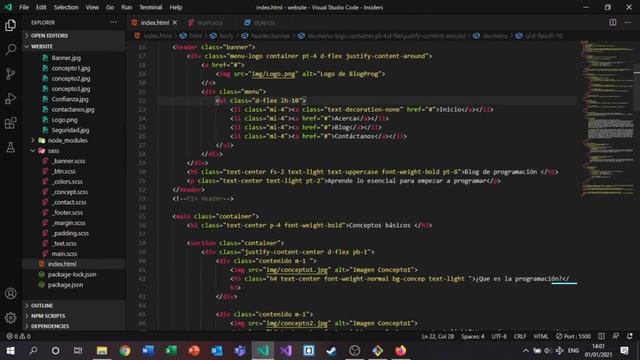
Task: Open taskbar search
Action: (33, 351)
